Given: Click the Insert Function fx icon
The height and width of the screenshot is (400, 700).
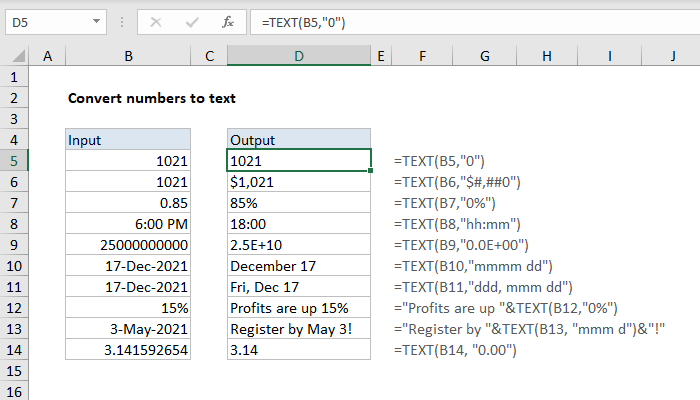Looking at the screenshot, I should tap(227, 21).
